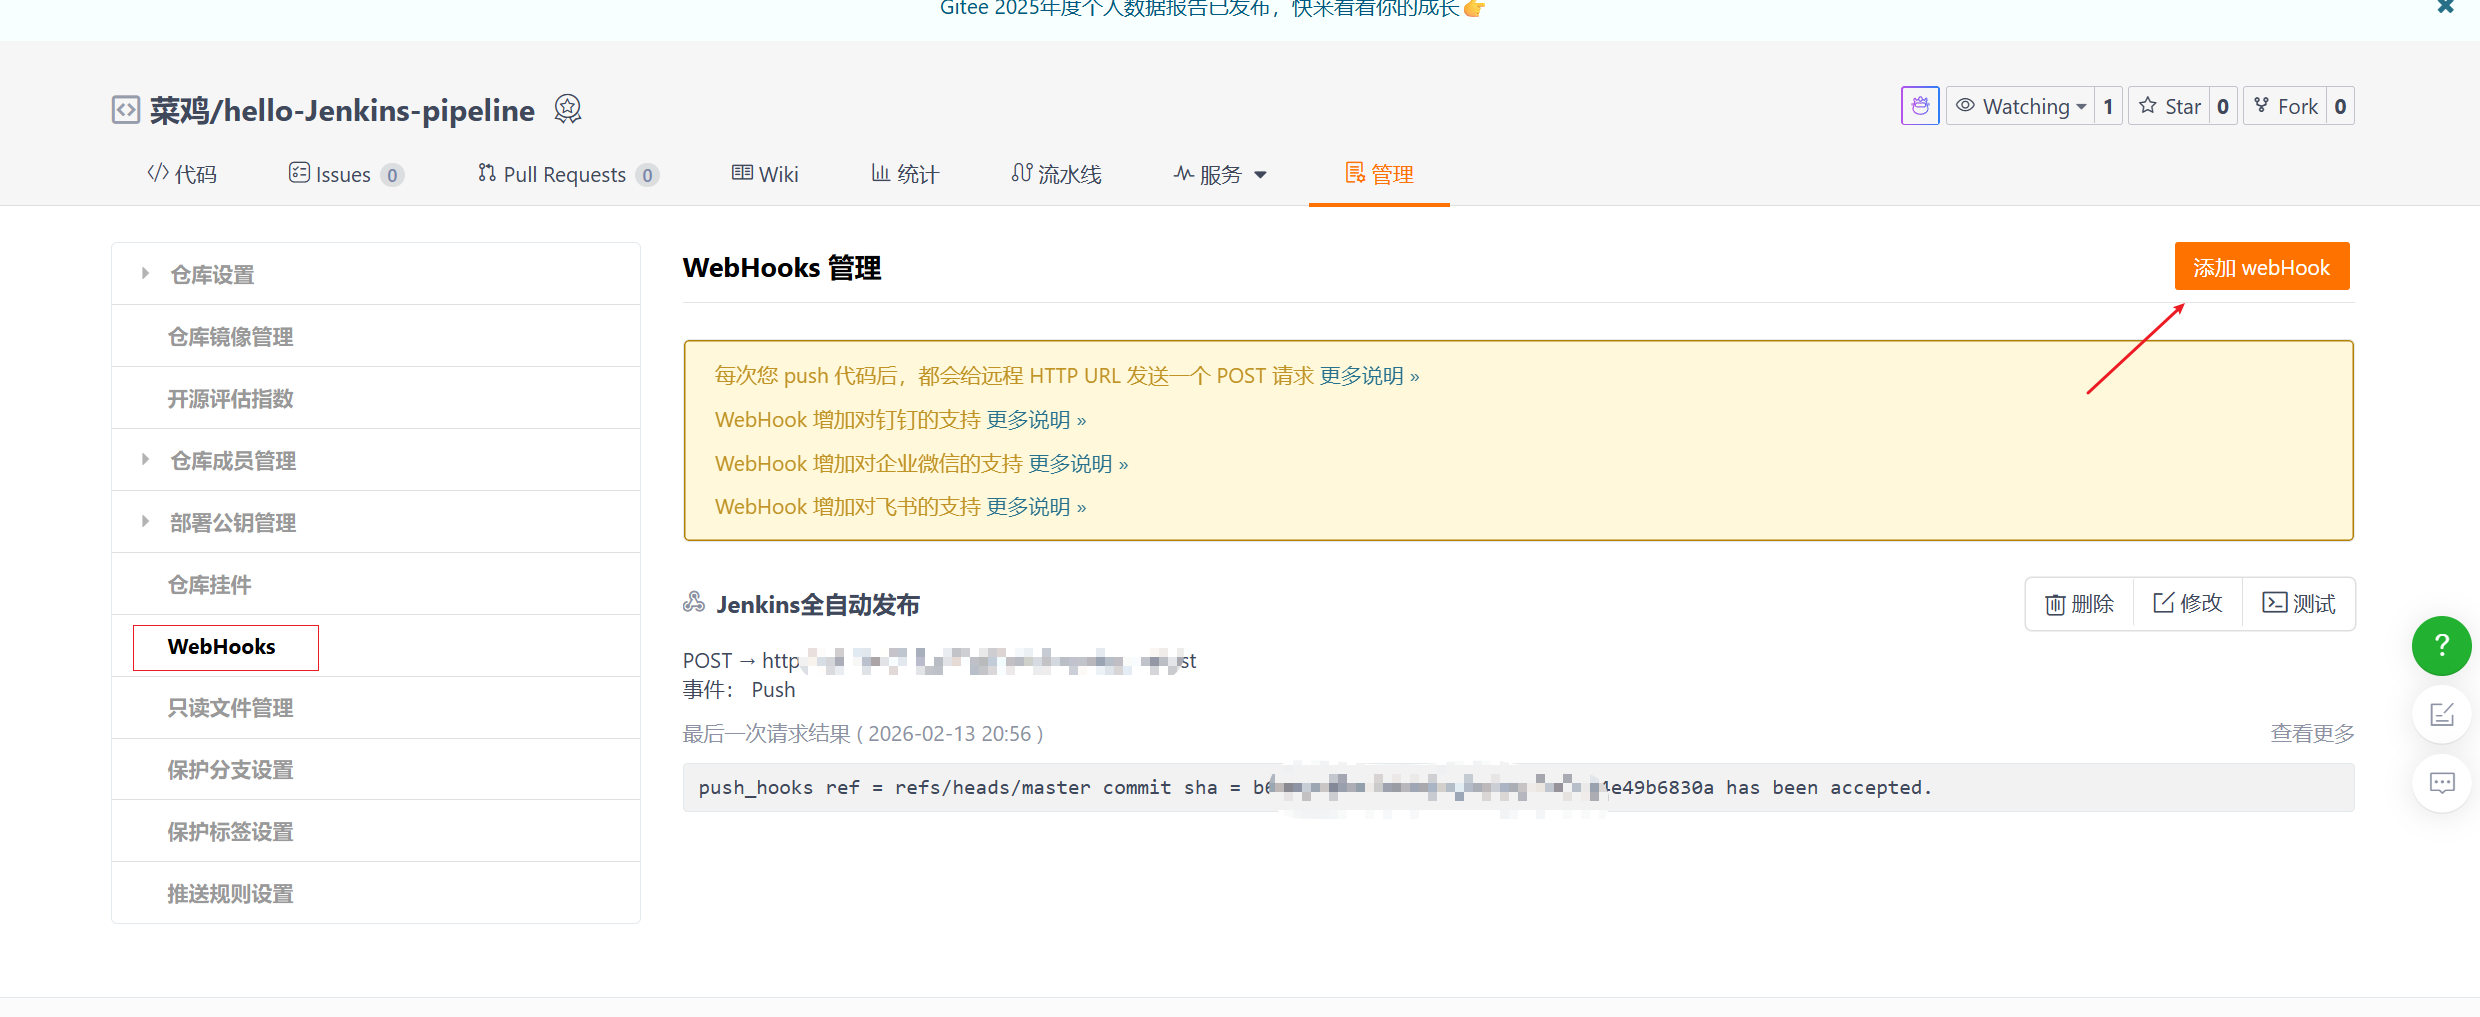Open 仓库镜像管理 in the sidebar
Viewport: 2480px width, 1017px height.
[x=376, y=336]
